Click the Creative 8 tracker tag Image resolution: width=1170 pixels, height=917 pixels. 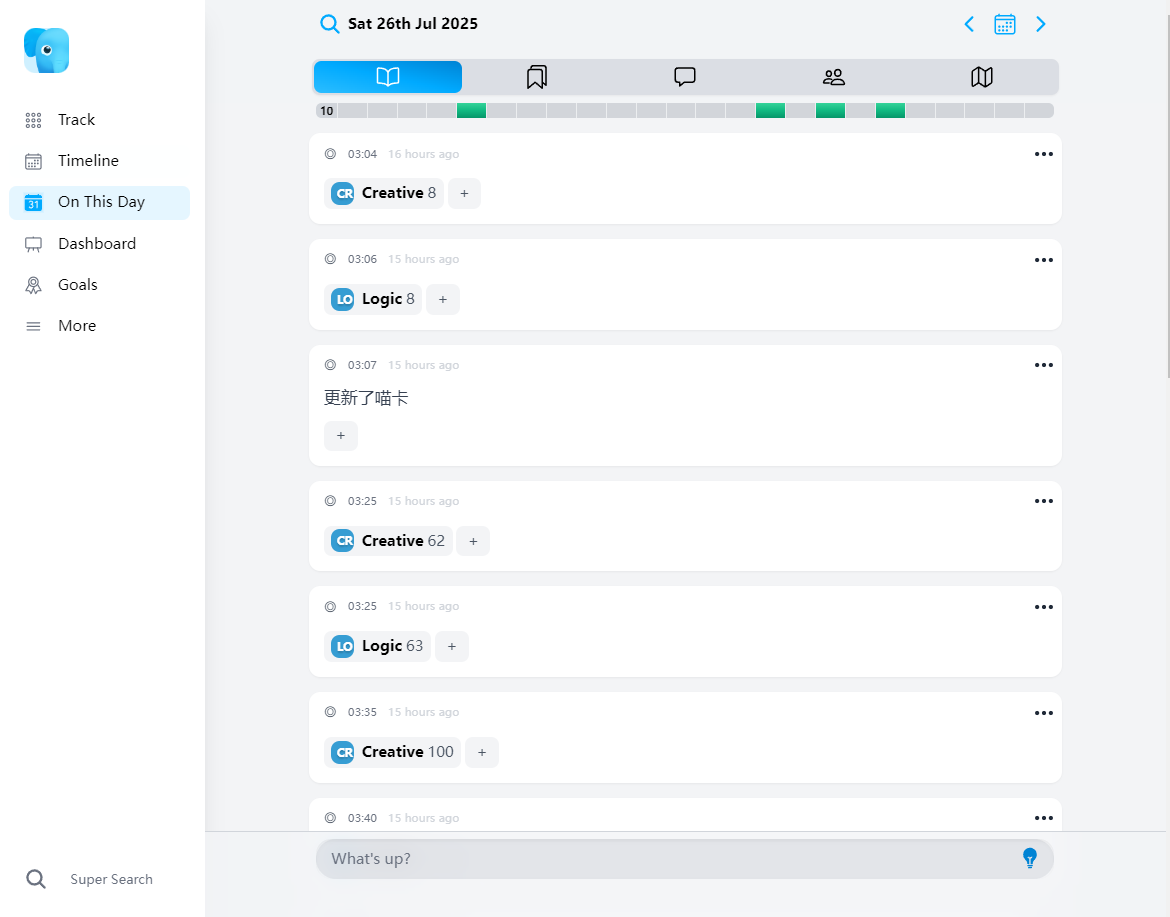384,193
